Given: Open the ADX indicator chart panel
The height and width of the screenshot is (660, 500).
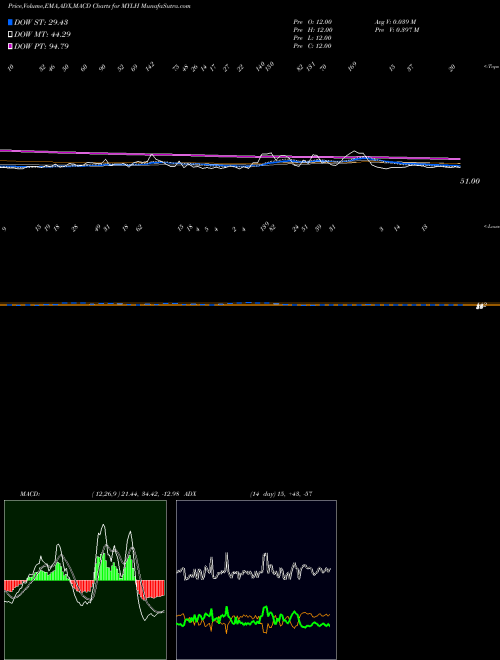Looking at the screenshot, I should tap(256, 580).
